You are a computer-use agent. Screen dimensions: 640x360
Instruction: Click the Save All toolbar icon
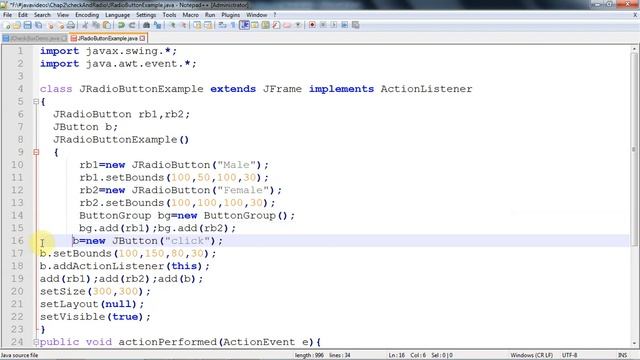[38, 25]
